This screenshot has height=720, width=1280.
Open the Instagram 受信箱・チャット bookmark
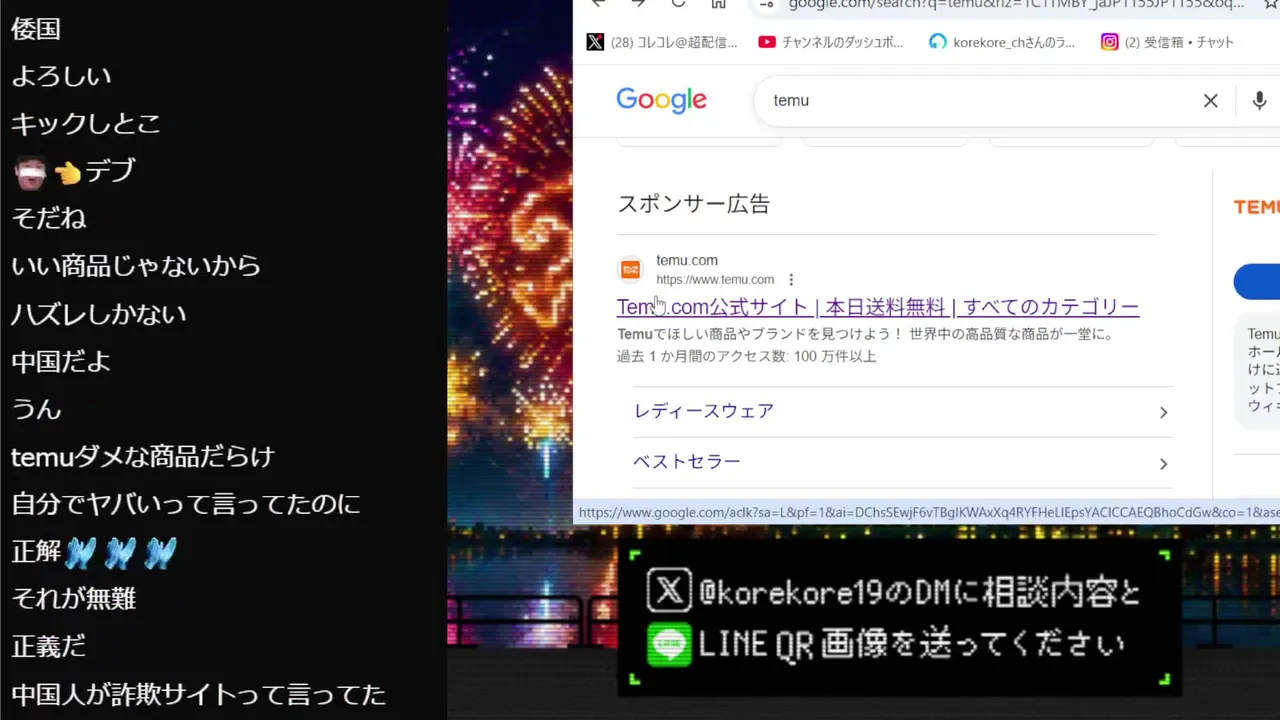tap(1168, 42)
